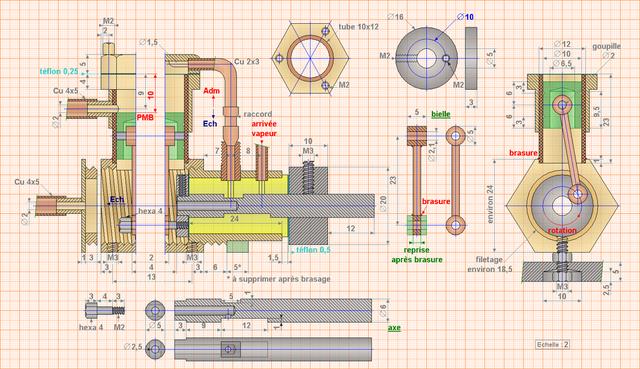Viewport: 640px width, 369px height.
Task: Select the red 'brasure' label on the bielle
Action: (x=436, y=201)
